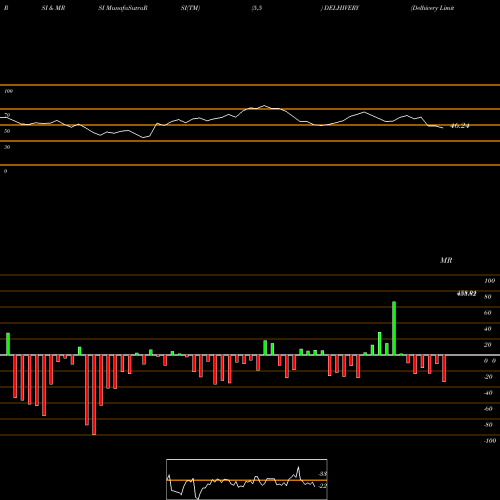Open the mini overview chart thumbnail
This screenshot has height=500, width=500.
click(x=247, y=479)
